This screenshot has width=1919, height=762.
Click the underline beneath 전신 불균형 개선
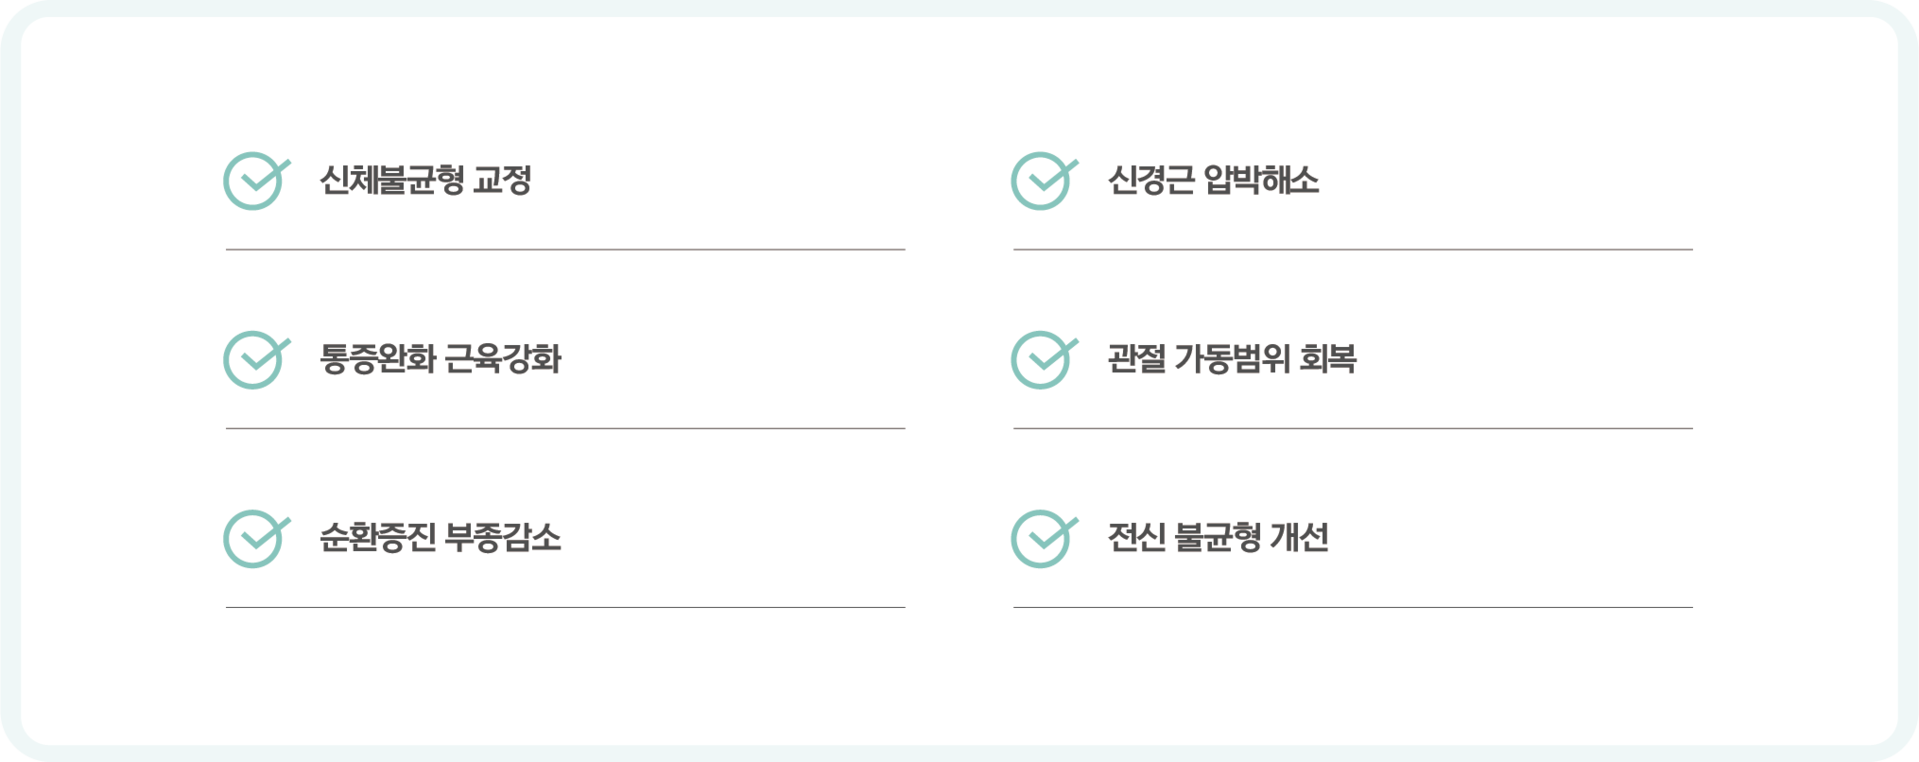point(1352,607)
